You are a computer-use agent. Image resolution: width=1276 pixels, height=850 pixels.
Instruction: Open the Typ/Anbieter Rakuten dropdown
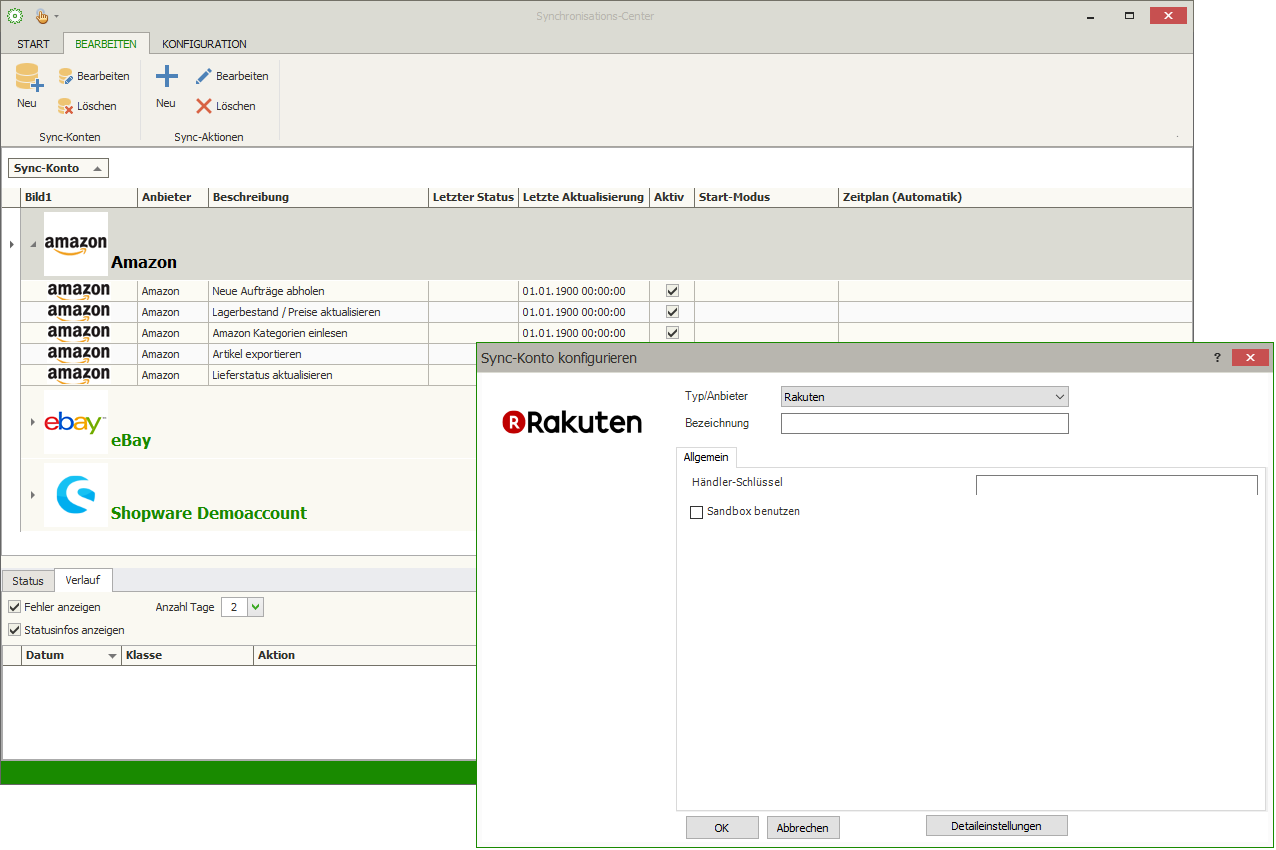(1060, 397)
